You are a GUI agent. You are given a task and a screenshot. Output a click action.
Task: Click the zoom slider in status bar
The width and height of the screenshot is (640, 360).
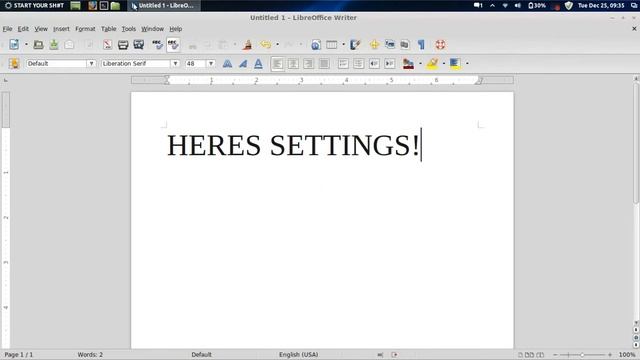tap(582, 355)
